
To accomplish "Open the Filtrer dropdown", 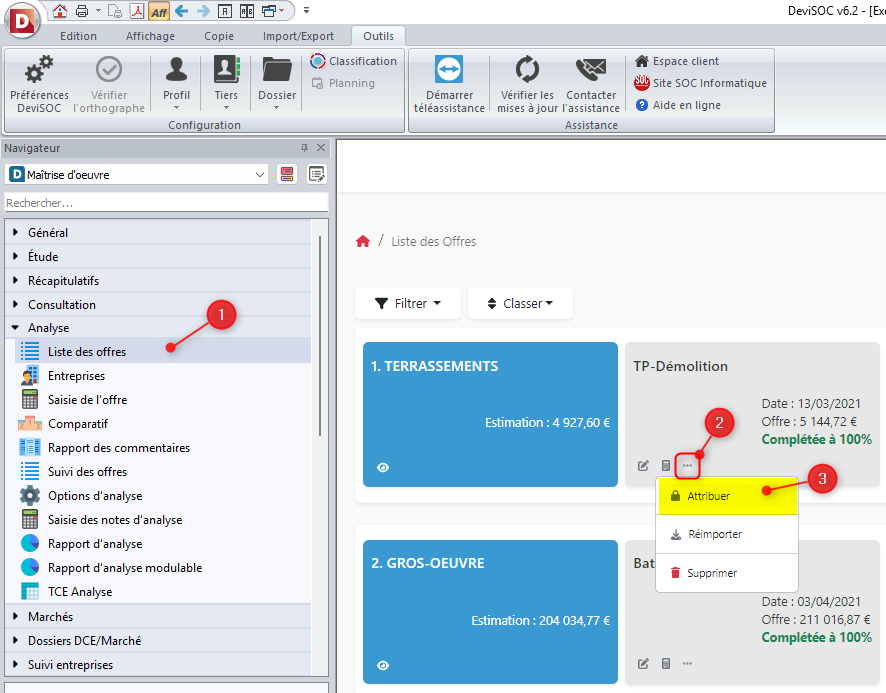I will (408, 303).
